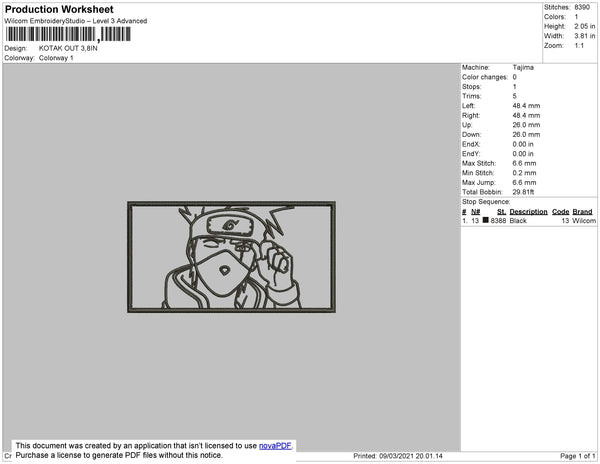This screenshot has height=464, width=600.
Task: Click the 'Description' column header
Action: (528, 212)
